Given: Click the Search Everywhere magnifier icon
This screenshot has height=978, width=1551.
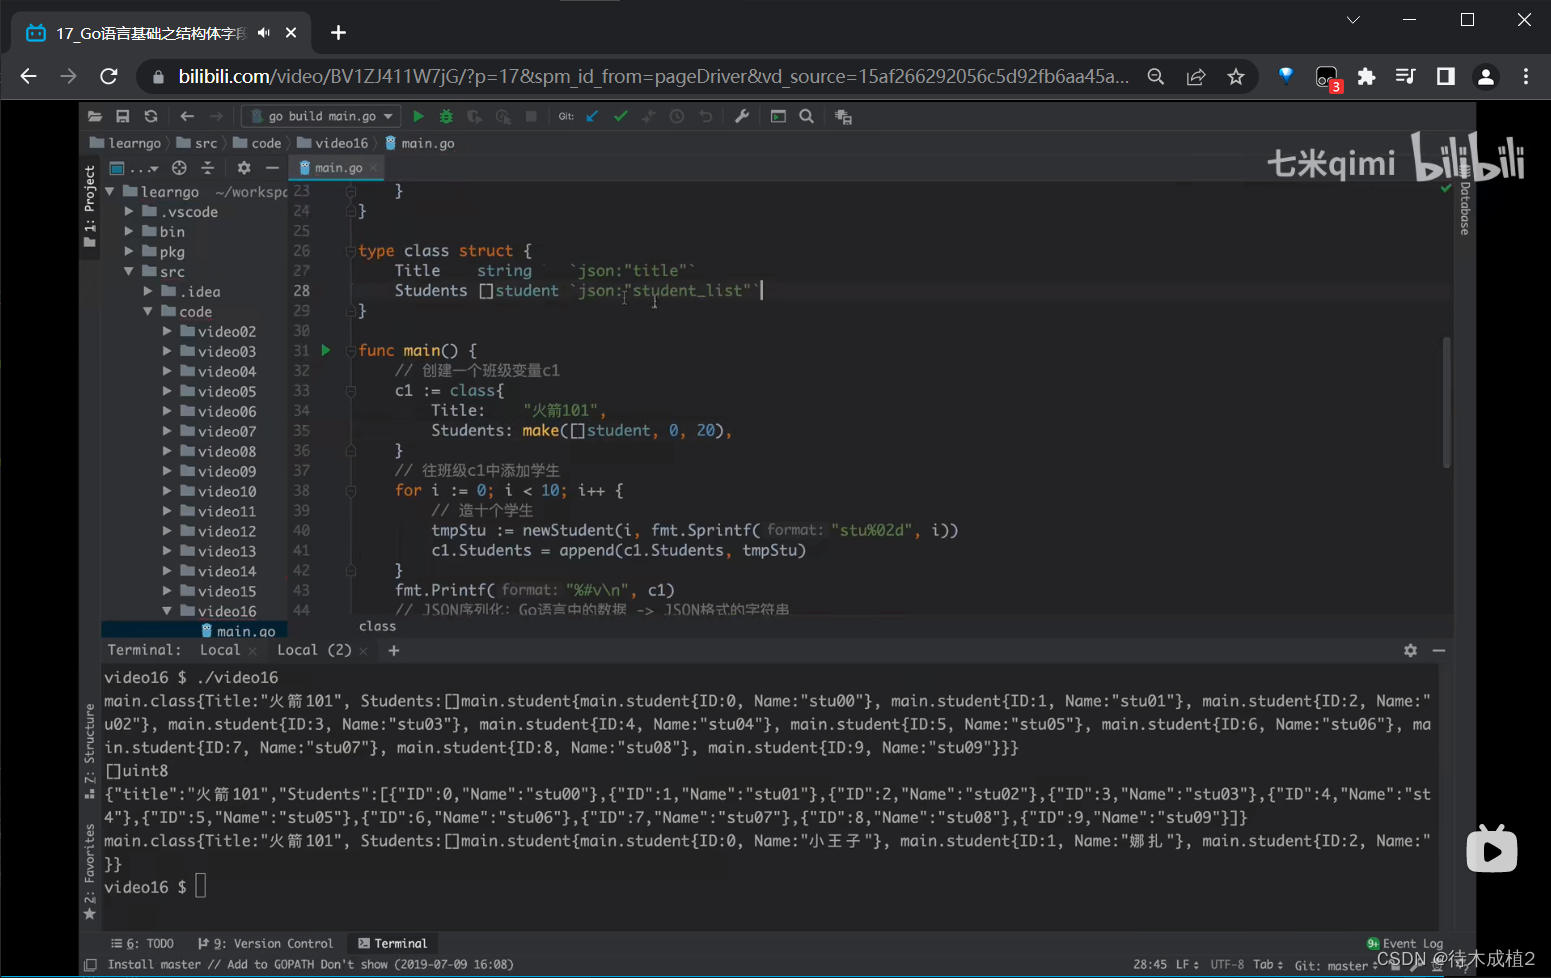Looking at the screenshot, I should pyautogui.click(x=806, y=117).
